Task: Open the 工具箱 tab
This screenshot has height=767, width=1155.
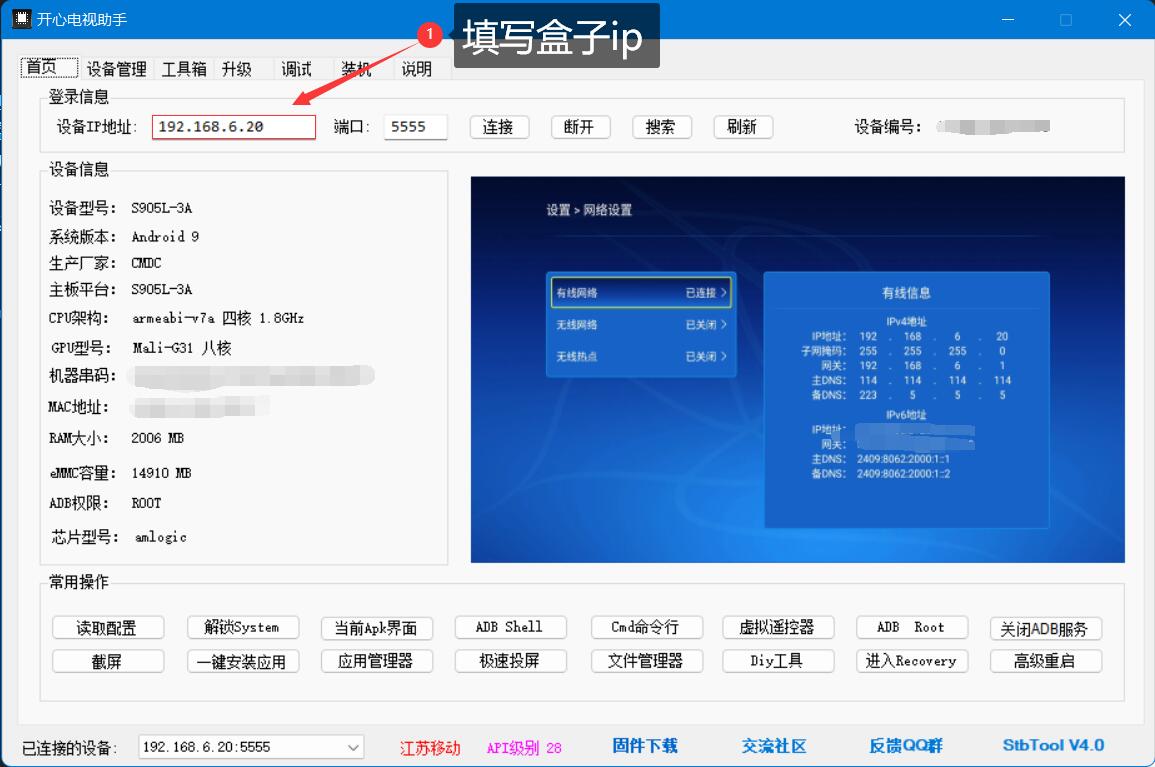Action: (x=183, y=68)
